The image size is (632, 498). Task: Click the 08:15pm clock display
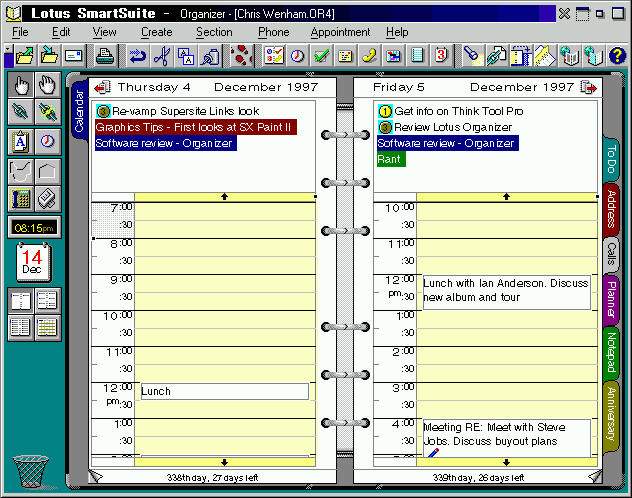click(34, 228)
